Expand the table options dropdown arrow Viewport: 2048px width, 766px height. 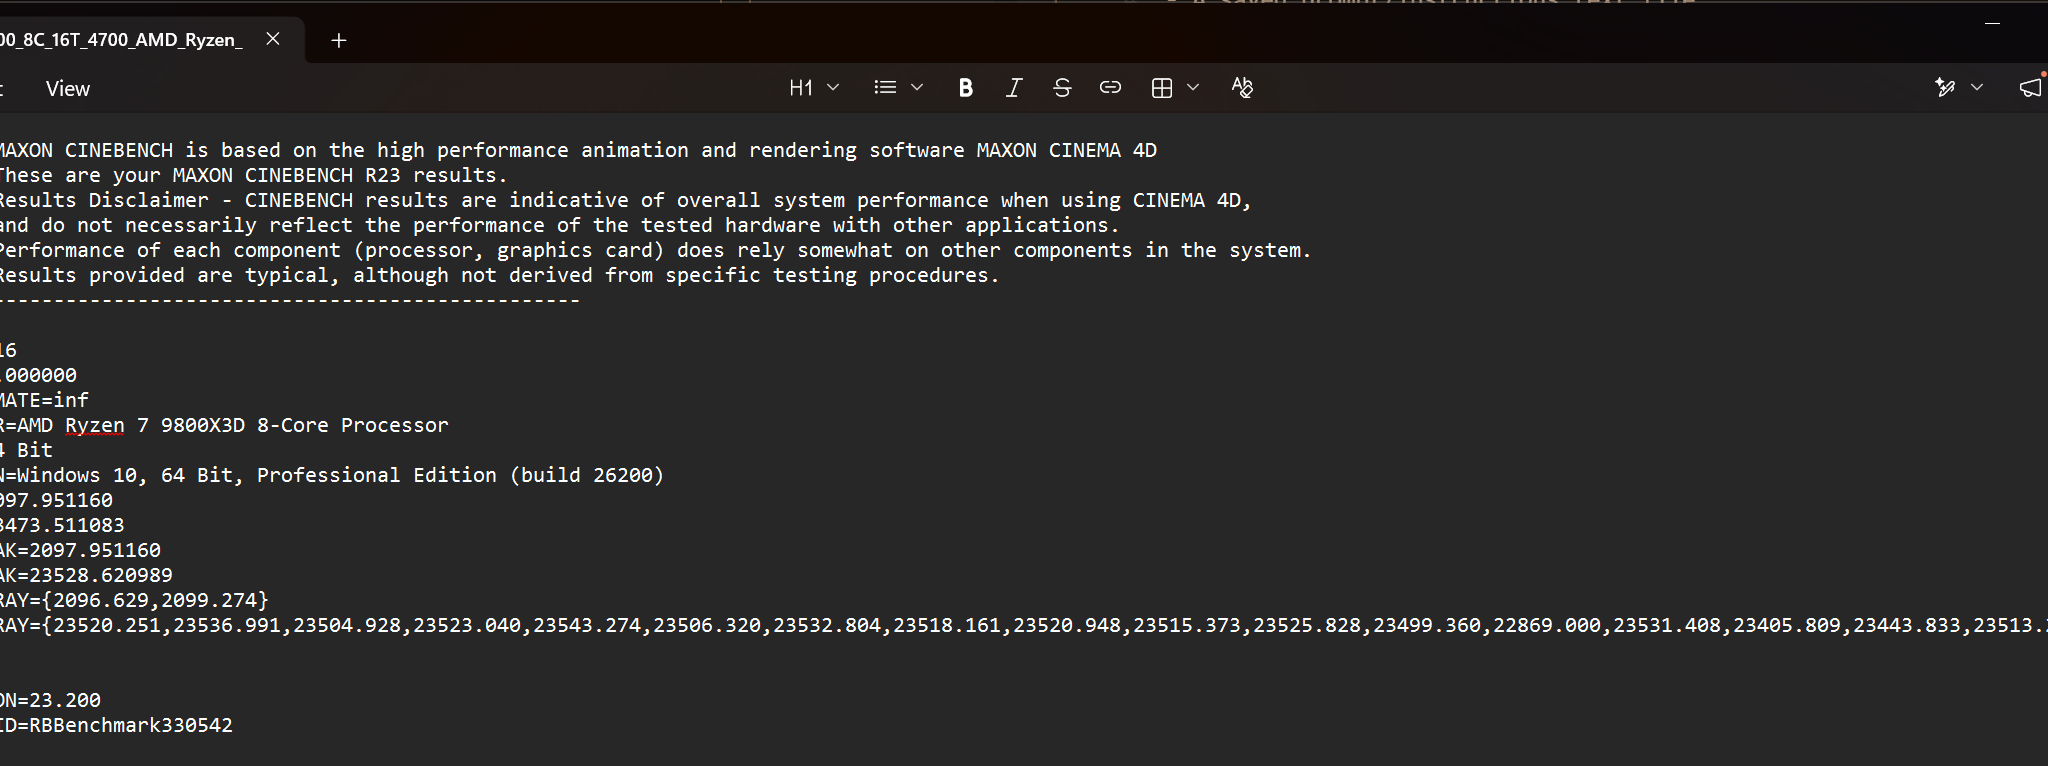click(x=1193, y=88)
